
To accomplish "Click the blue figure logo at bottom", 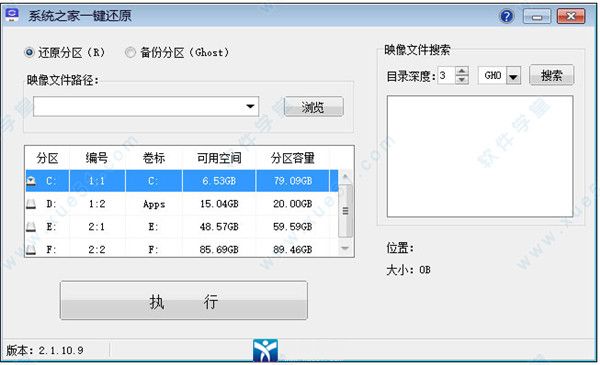I will (x=265, y=350).
